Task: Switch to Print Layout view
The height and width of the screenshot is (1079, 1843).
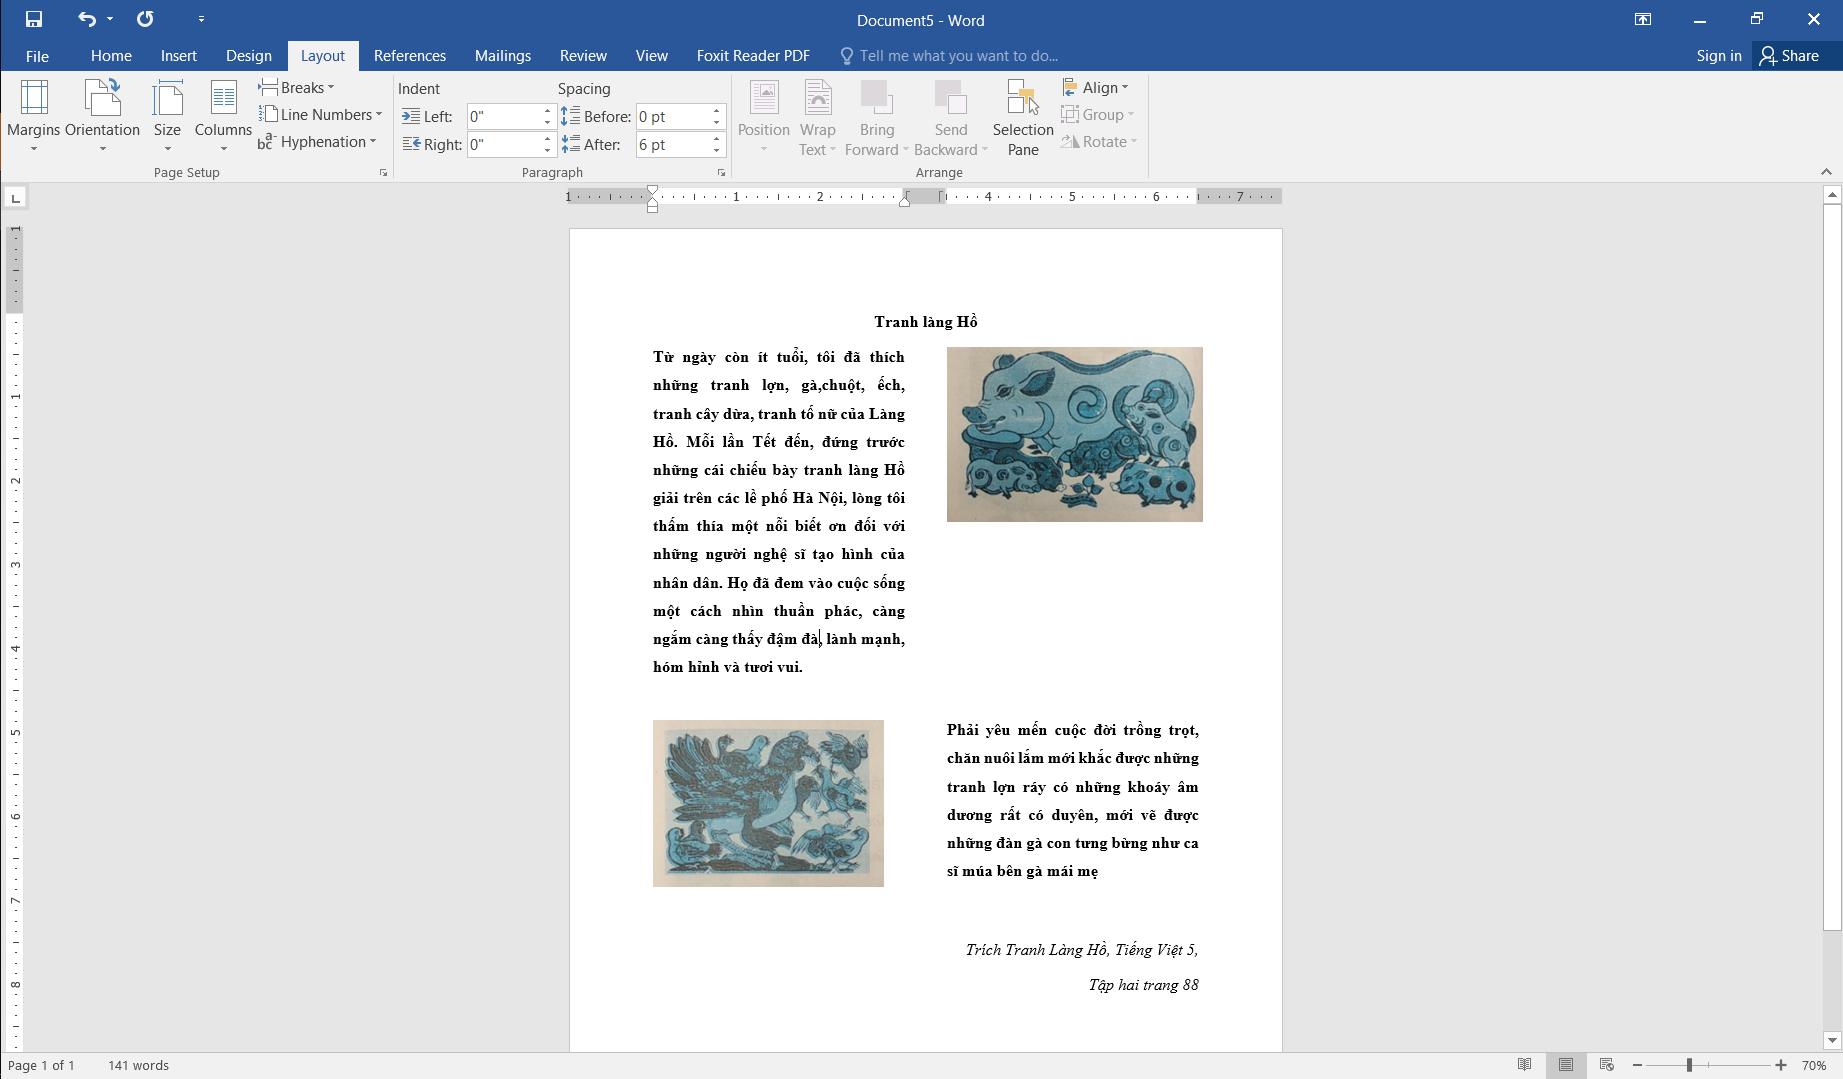Action: [x=1565, y=1065]
